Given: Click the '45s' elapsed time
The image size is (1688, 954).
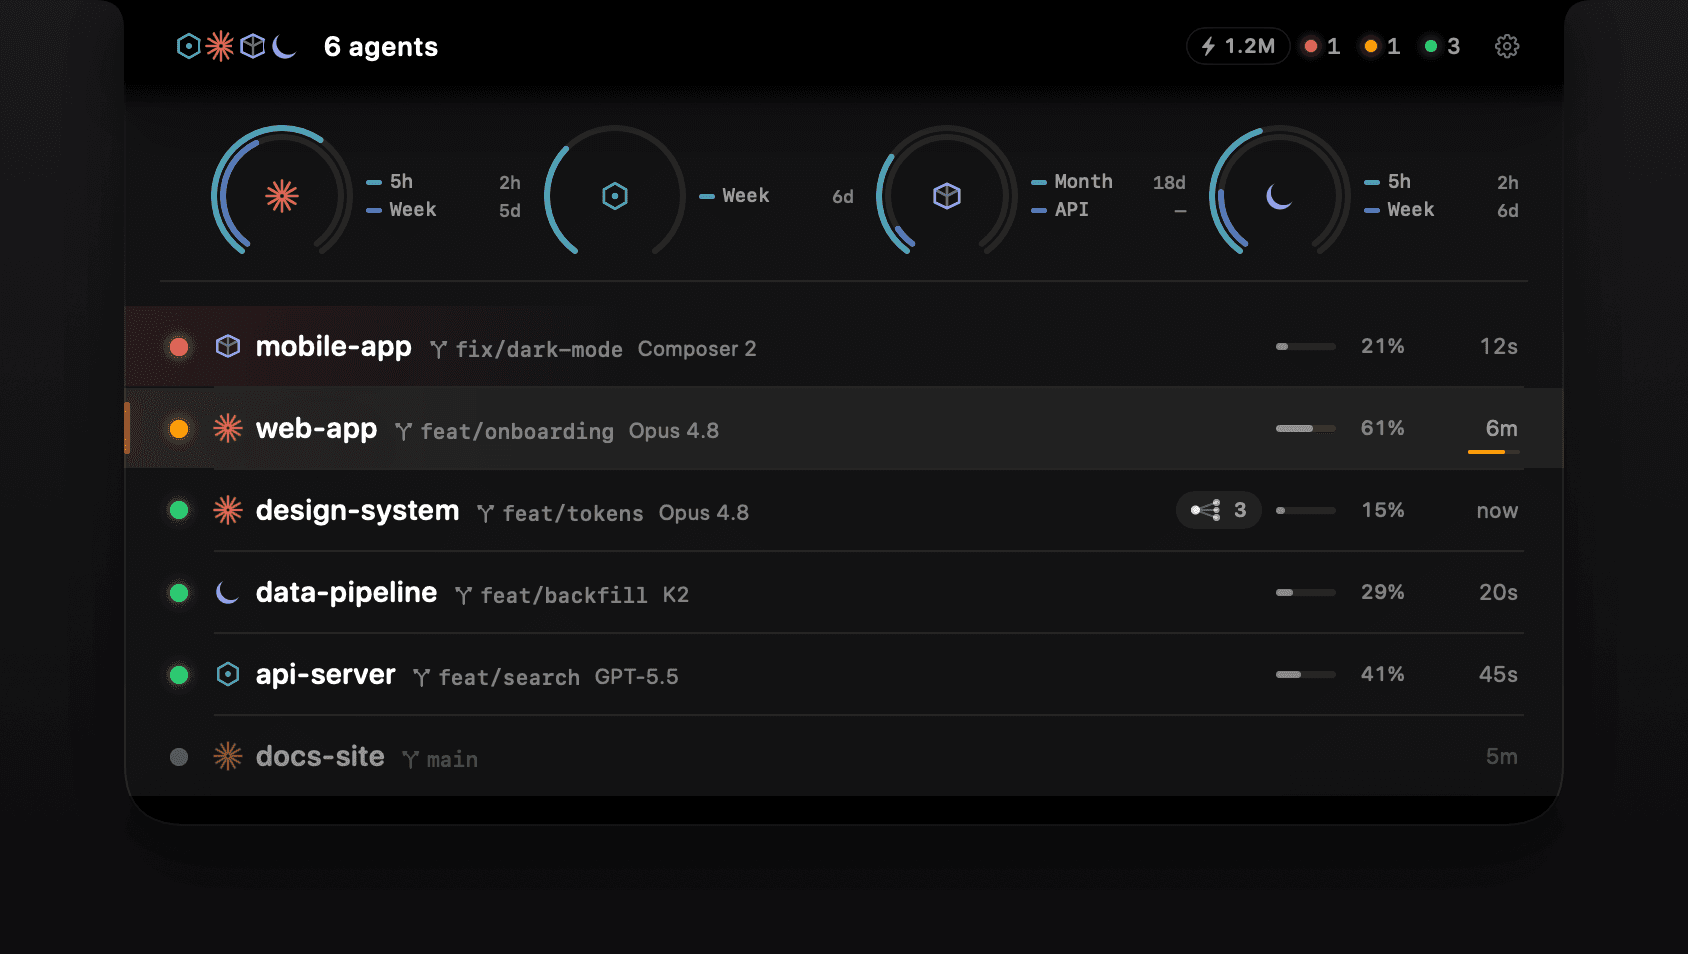Looking at the screenshot, I should (x=1498, y=675).
